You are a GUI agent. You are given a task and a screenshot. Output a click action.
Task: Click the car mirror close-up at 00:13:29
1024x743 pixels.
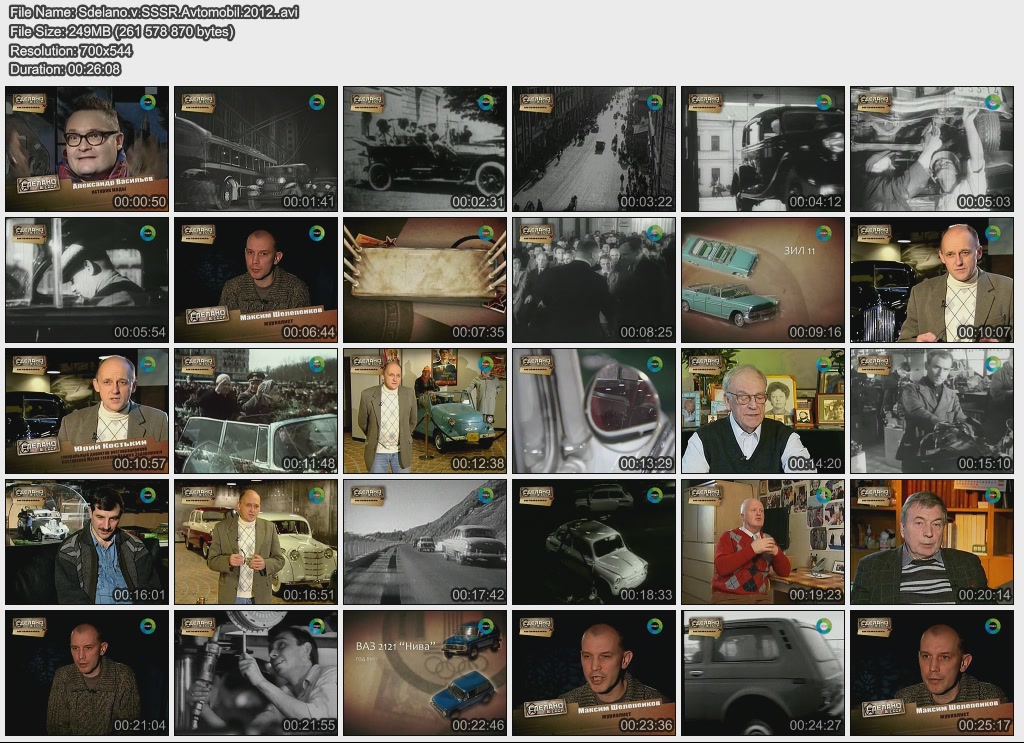pyautogui.click(x=593, y=411)
